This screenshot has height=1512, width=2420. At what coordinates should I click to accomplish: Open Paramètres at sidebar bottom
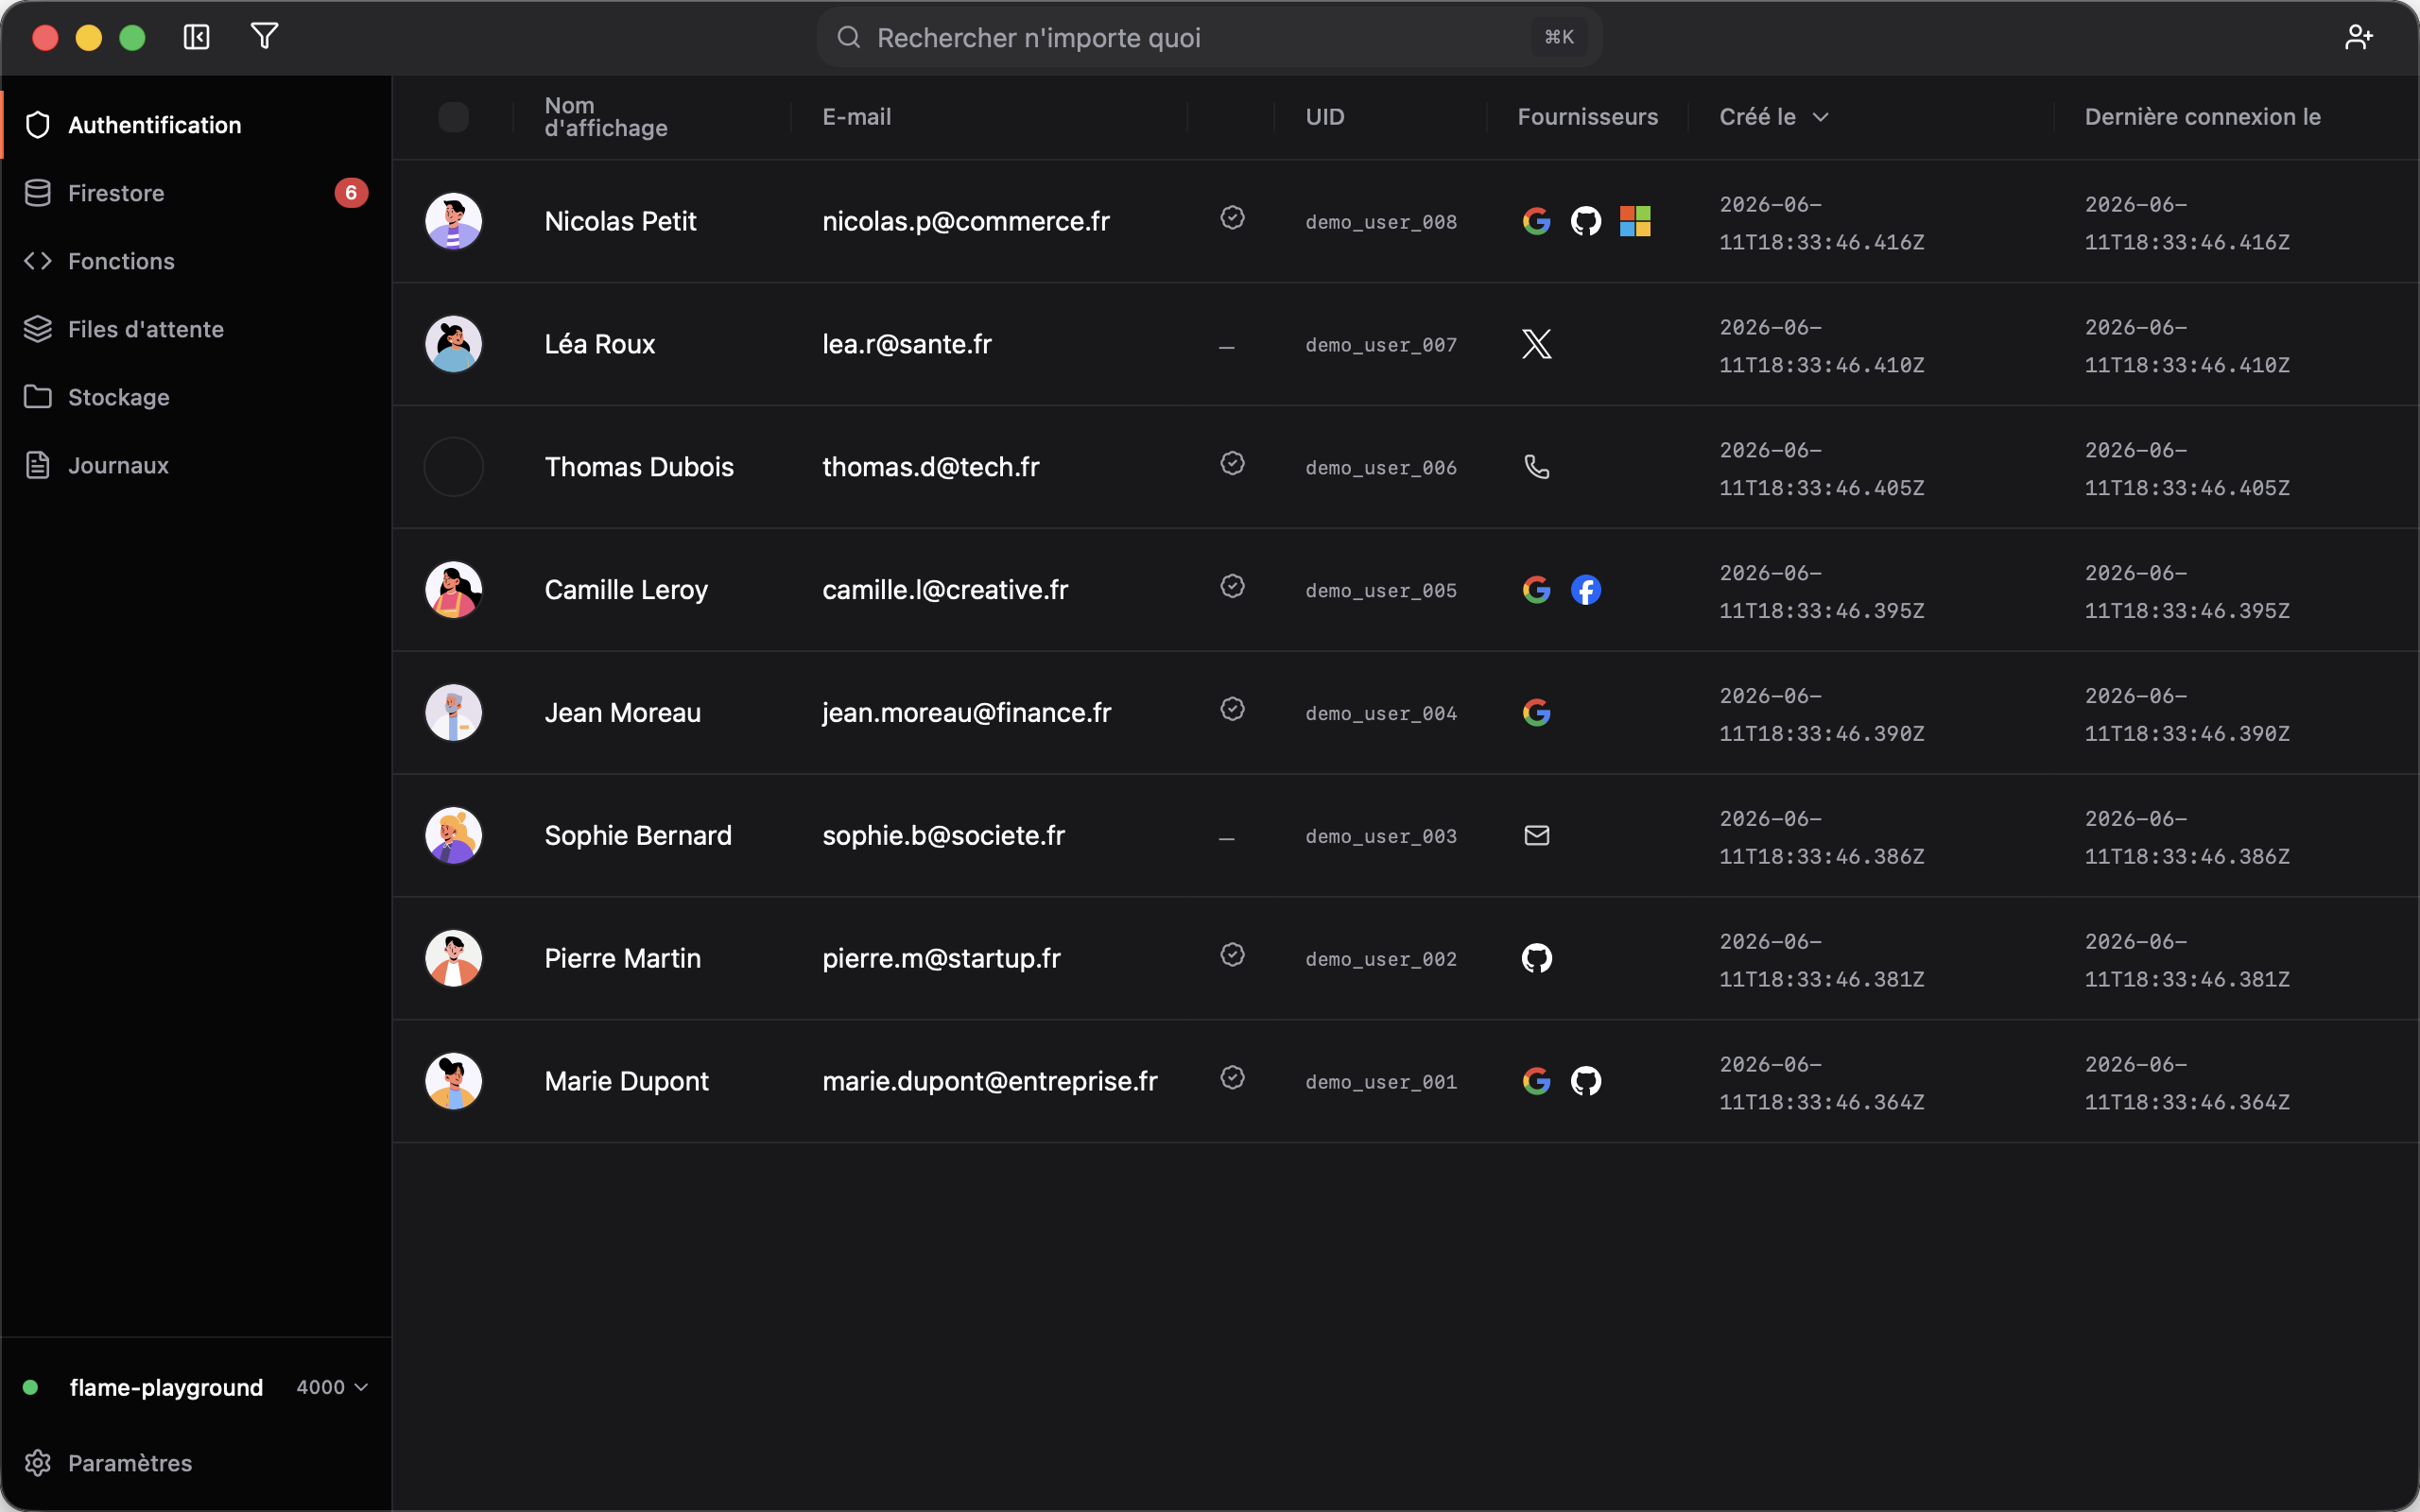coord(196,1463)
